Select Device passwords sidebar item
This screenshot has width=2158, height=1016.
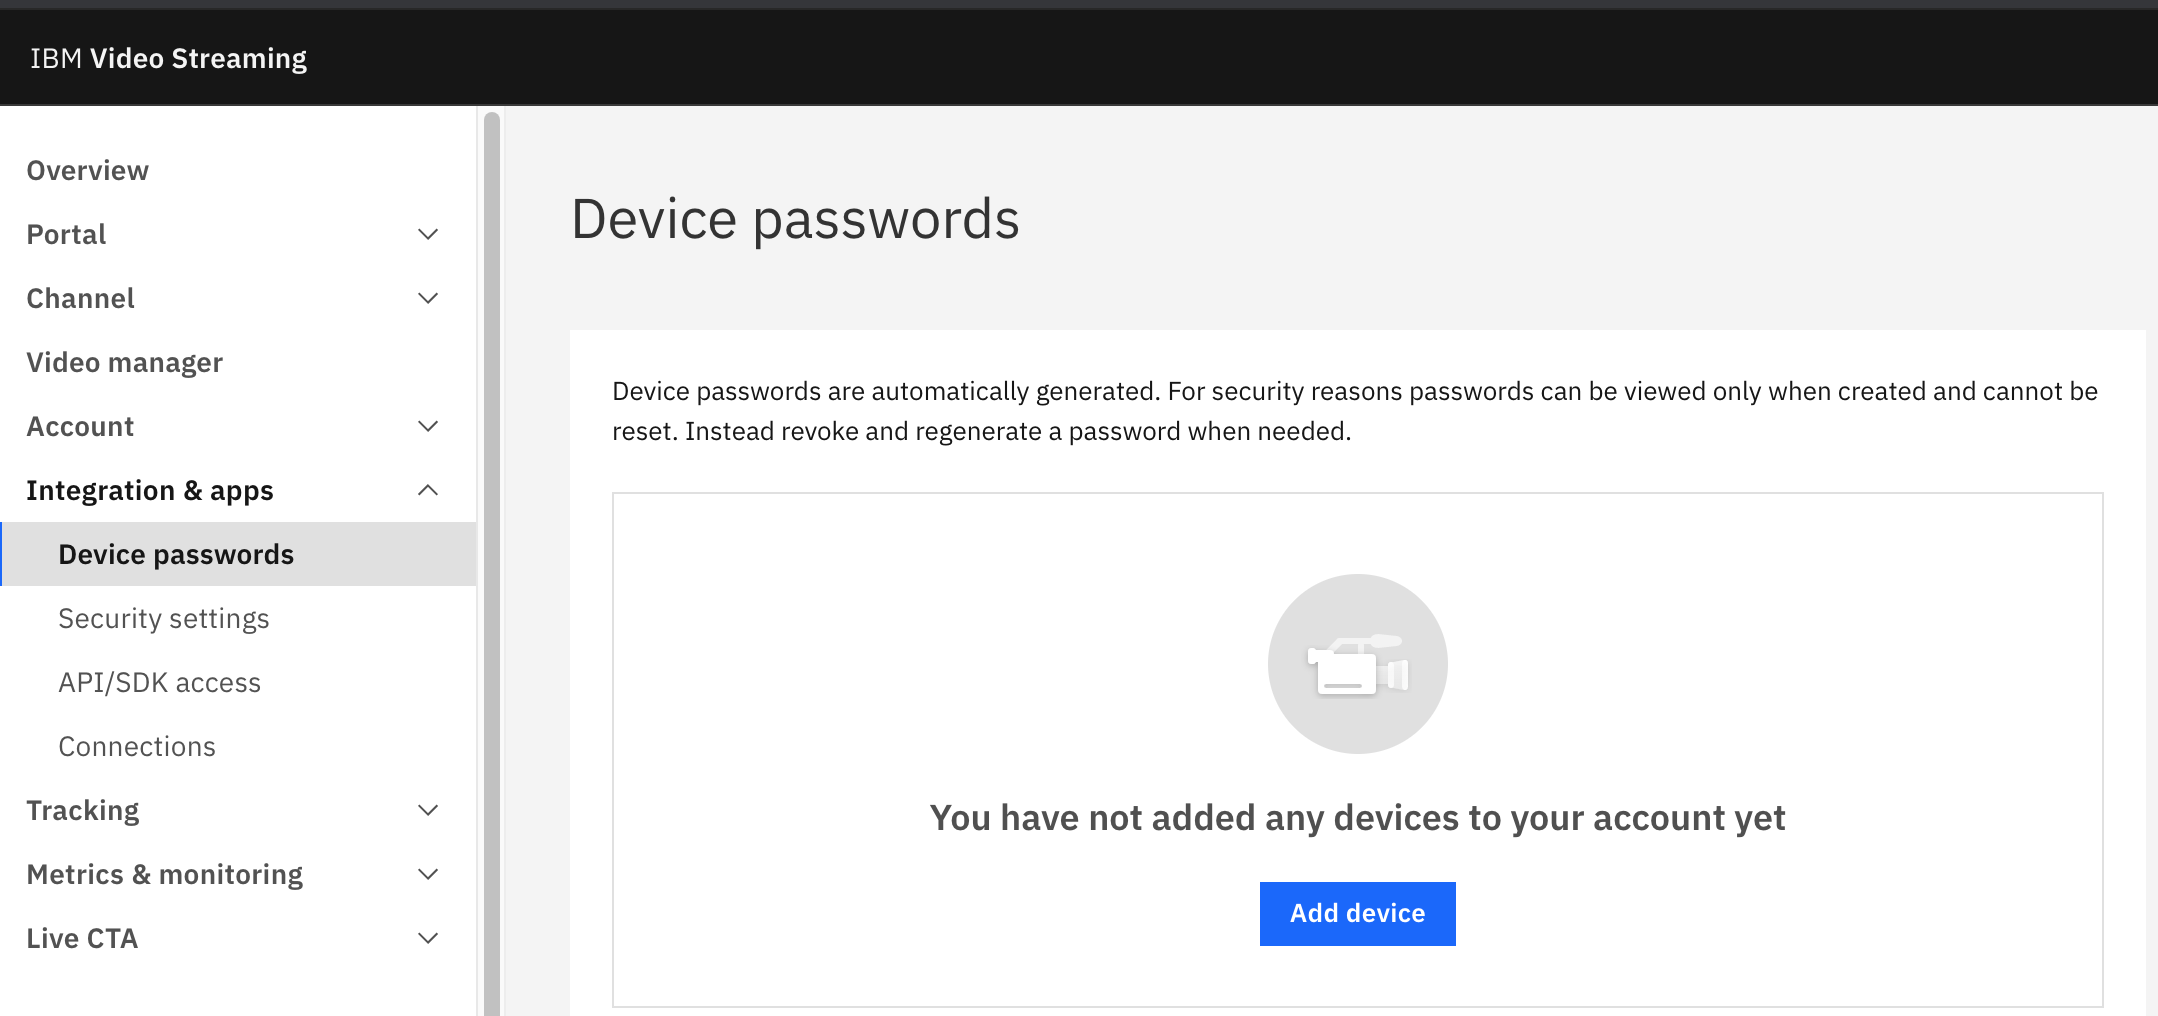point(238,554)
